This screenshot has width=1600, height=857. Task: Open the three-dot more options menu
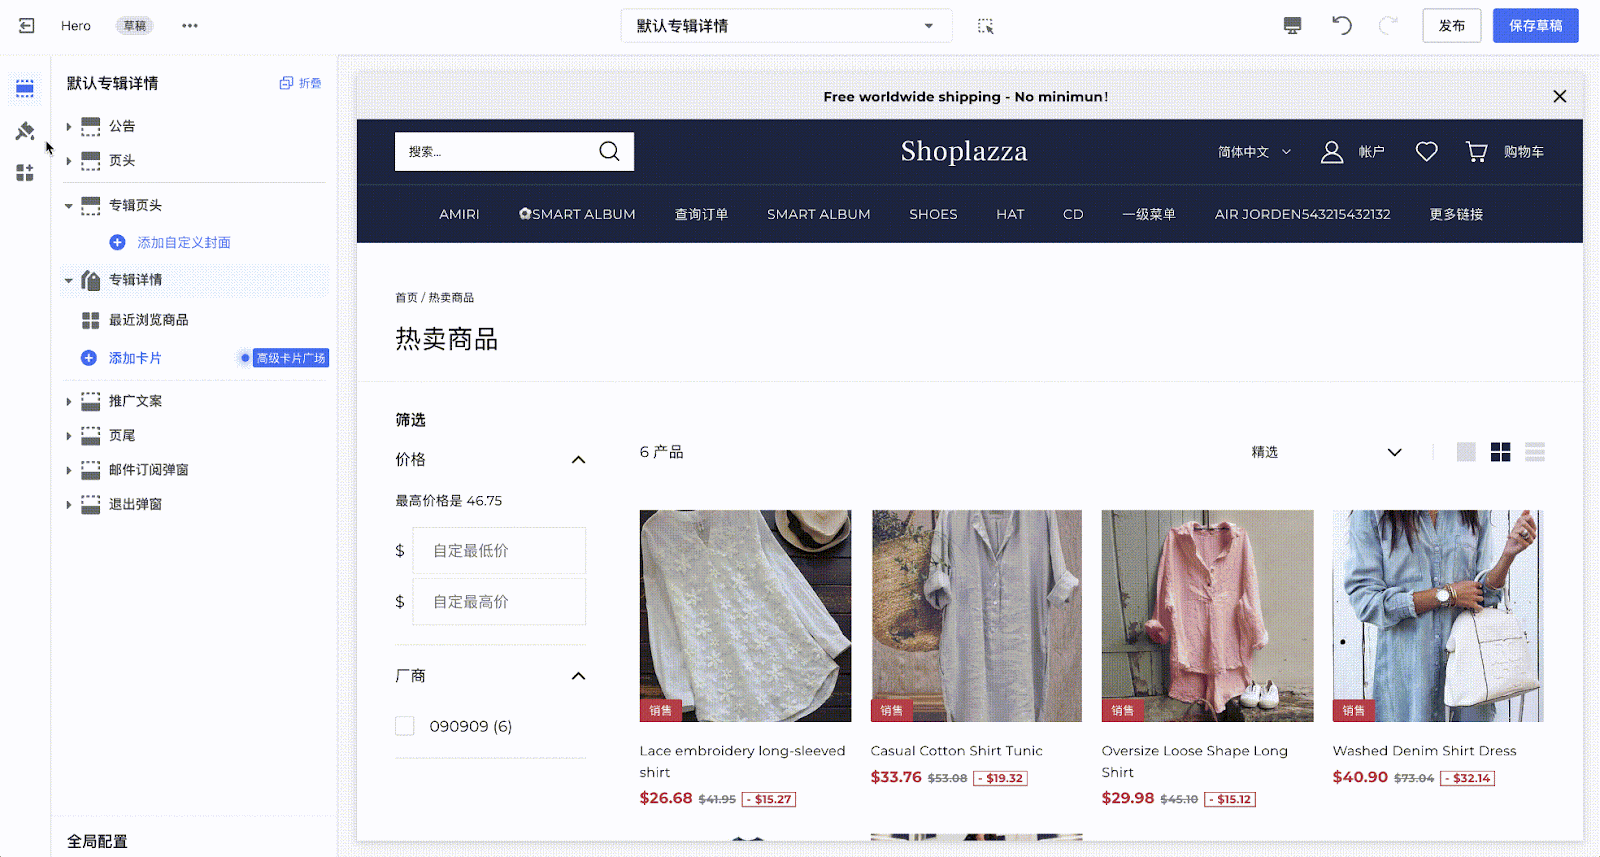190,26
